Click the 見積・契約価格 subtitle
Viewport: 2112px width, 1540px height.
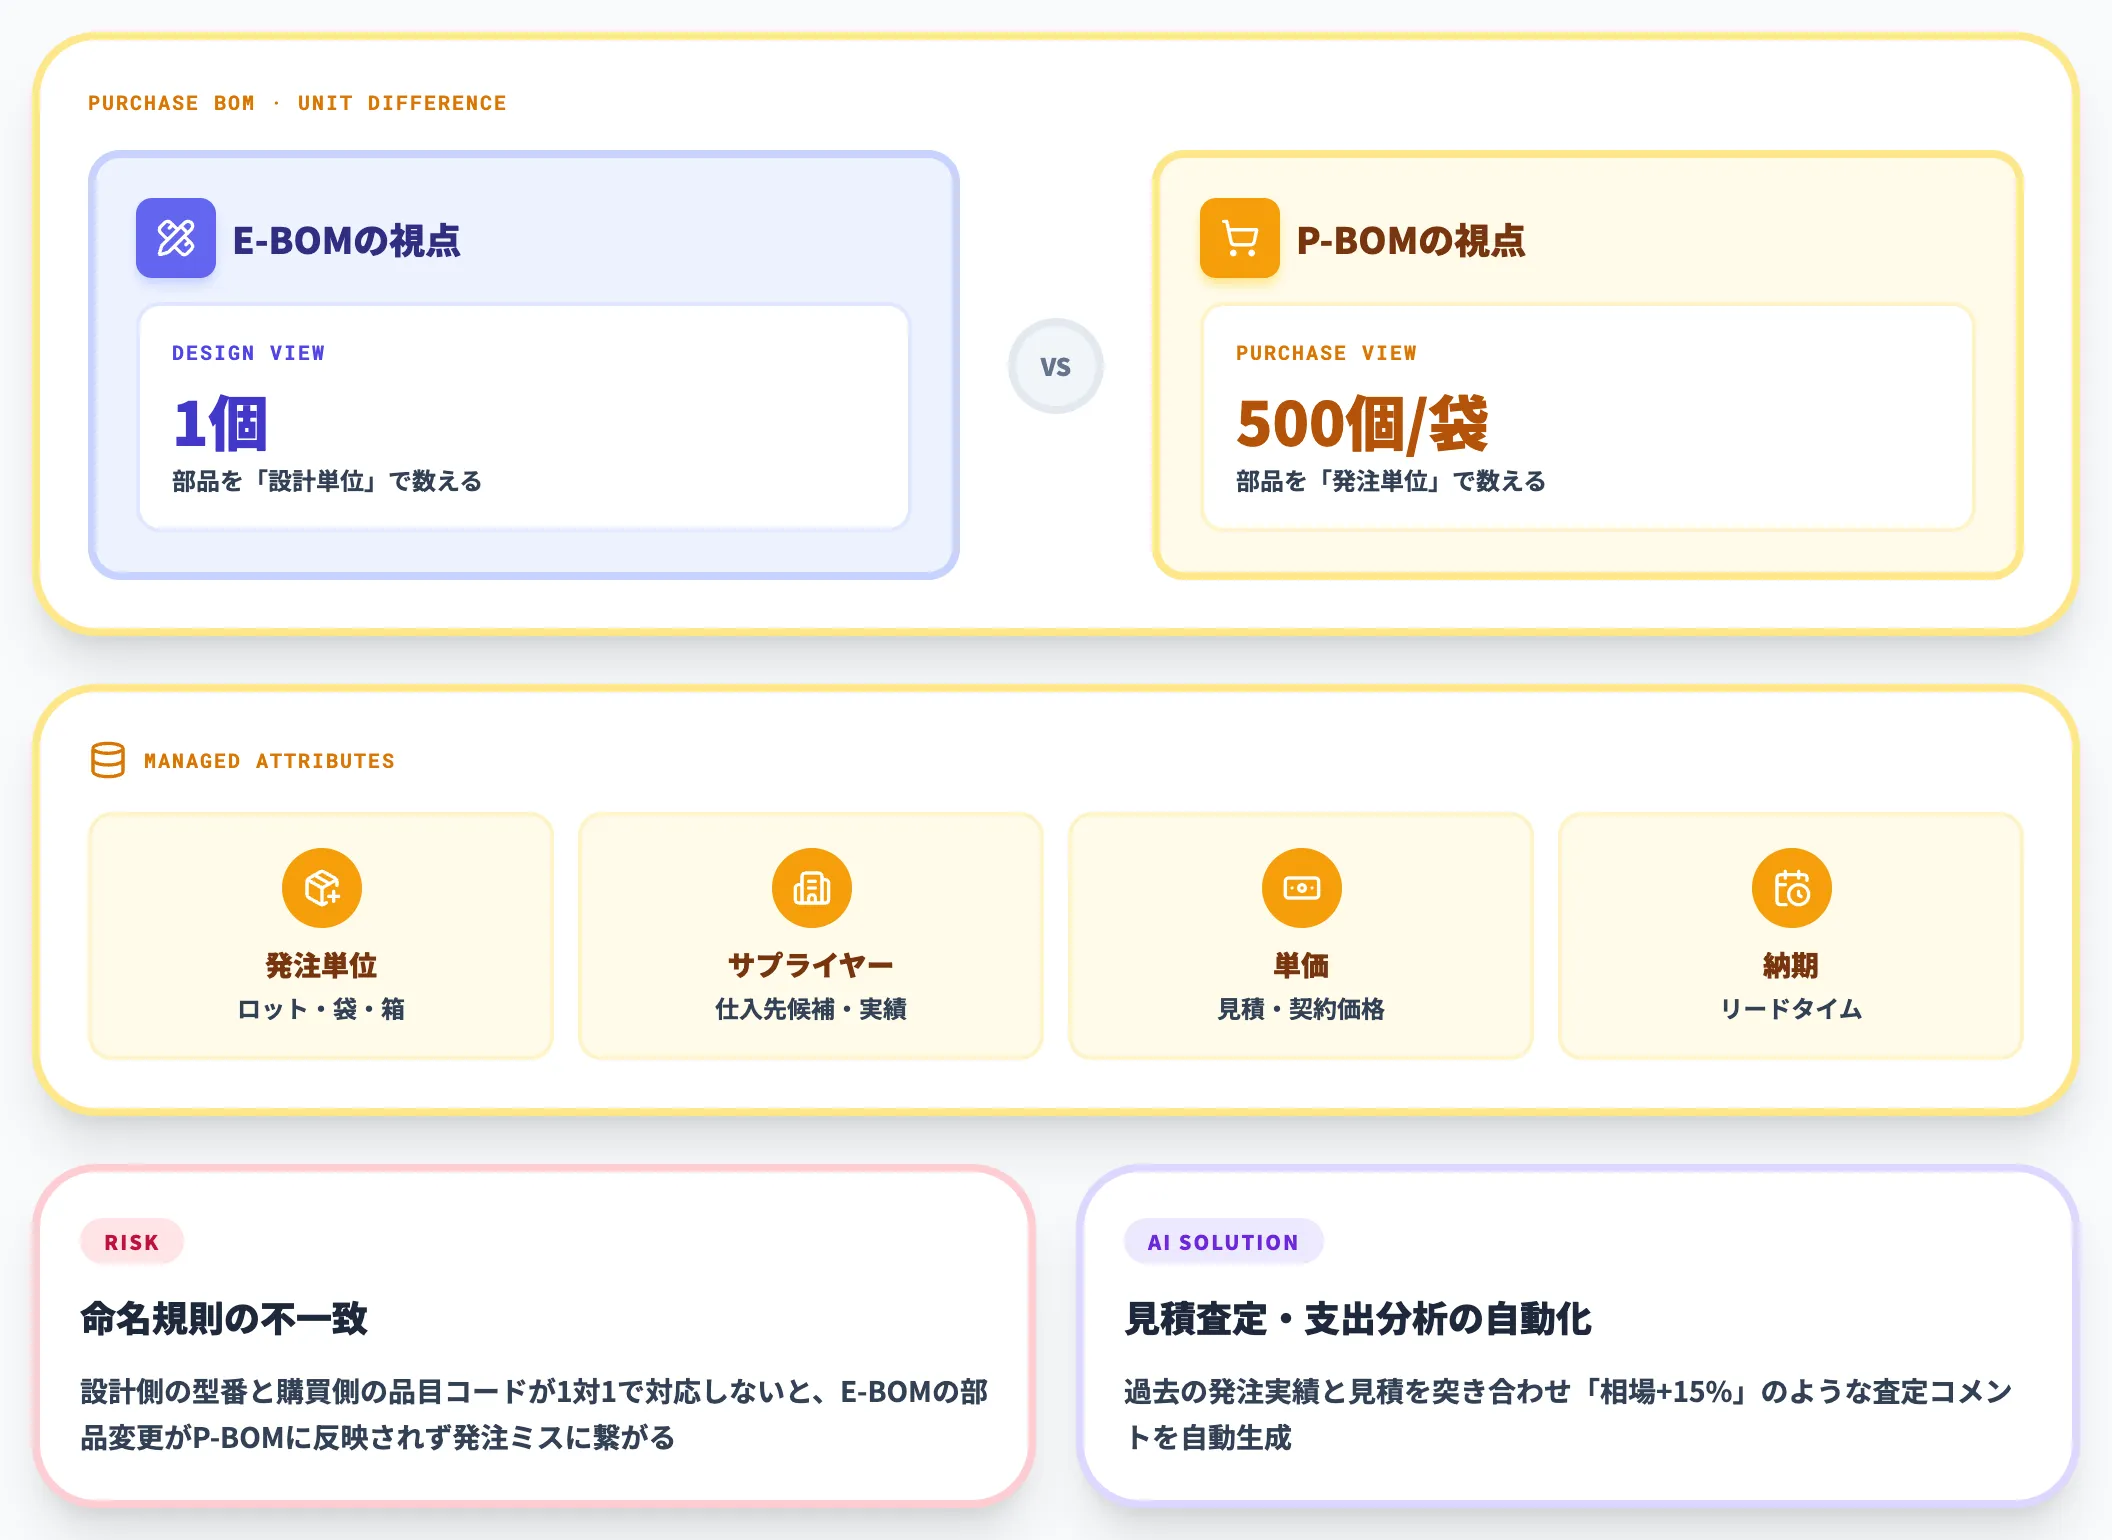[x=1301, y=1009]
